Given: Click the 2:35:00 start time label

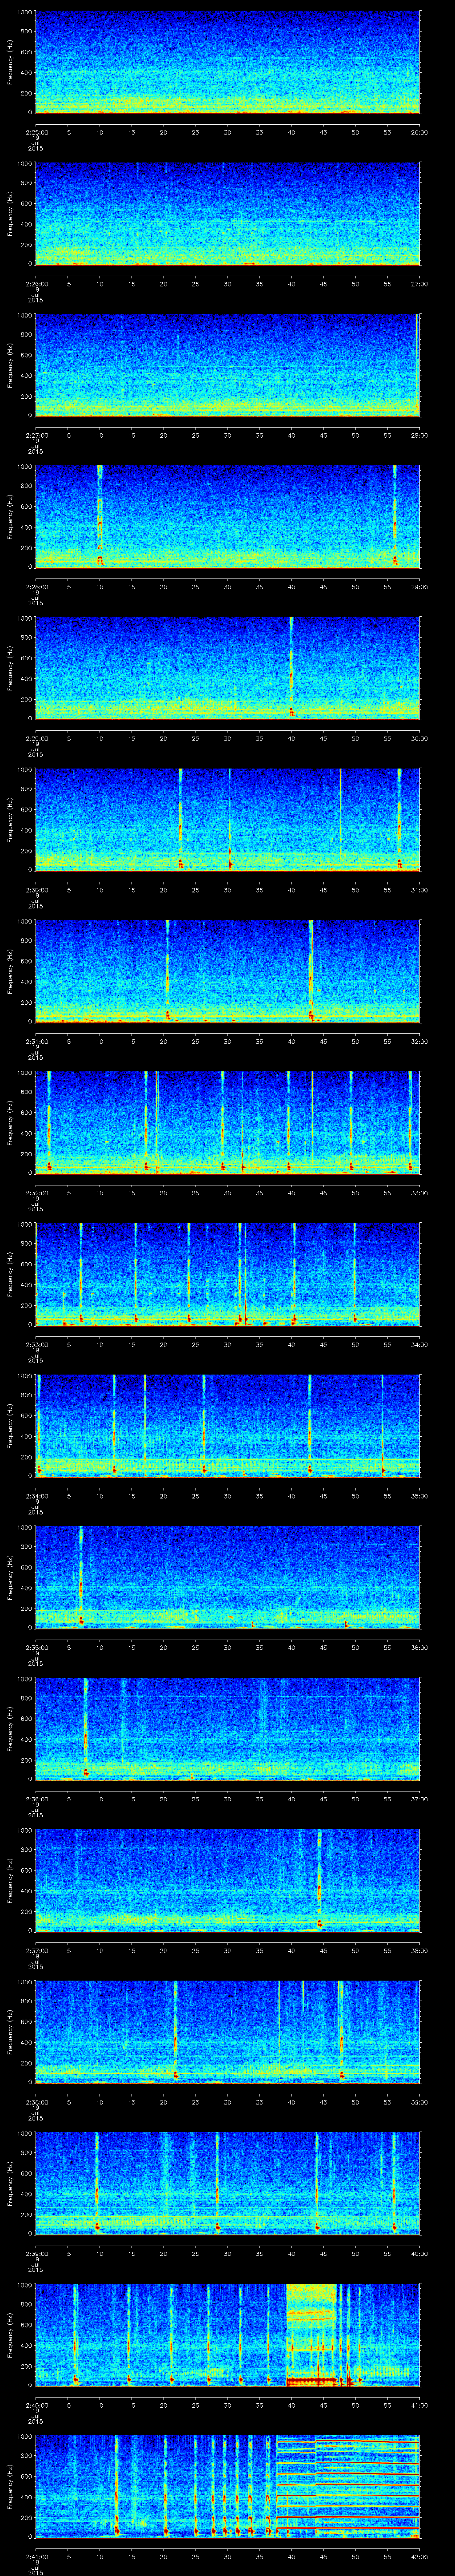Looking at the screenshot, I should click(36, 1647).
